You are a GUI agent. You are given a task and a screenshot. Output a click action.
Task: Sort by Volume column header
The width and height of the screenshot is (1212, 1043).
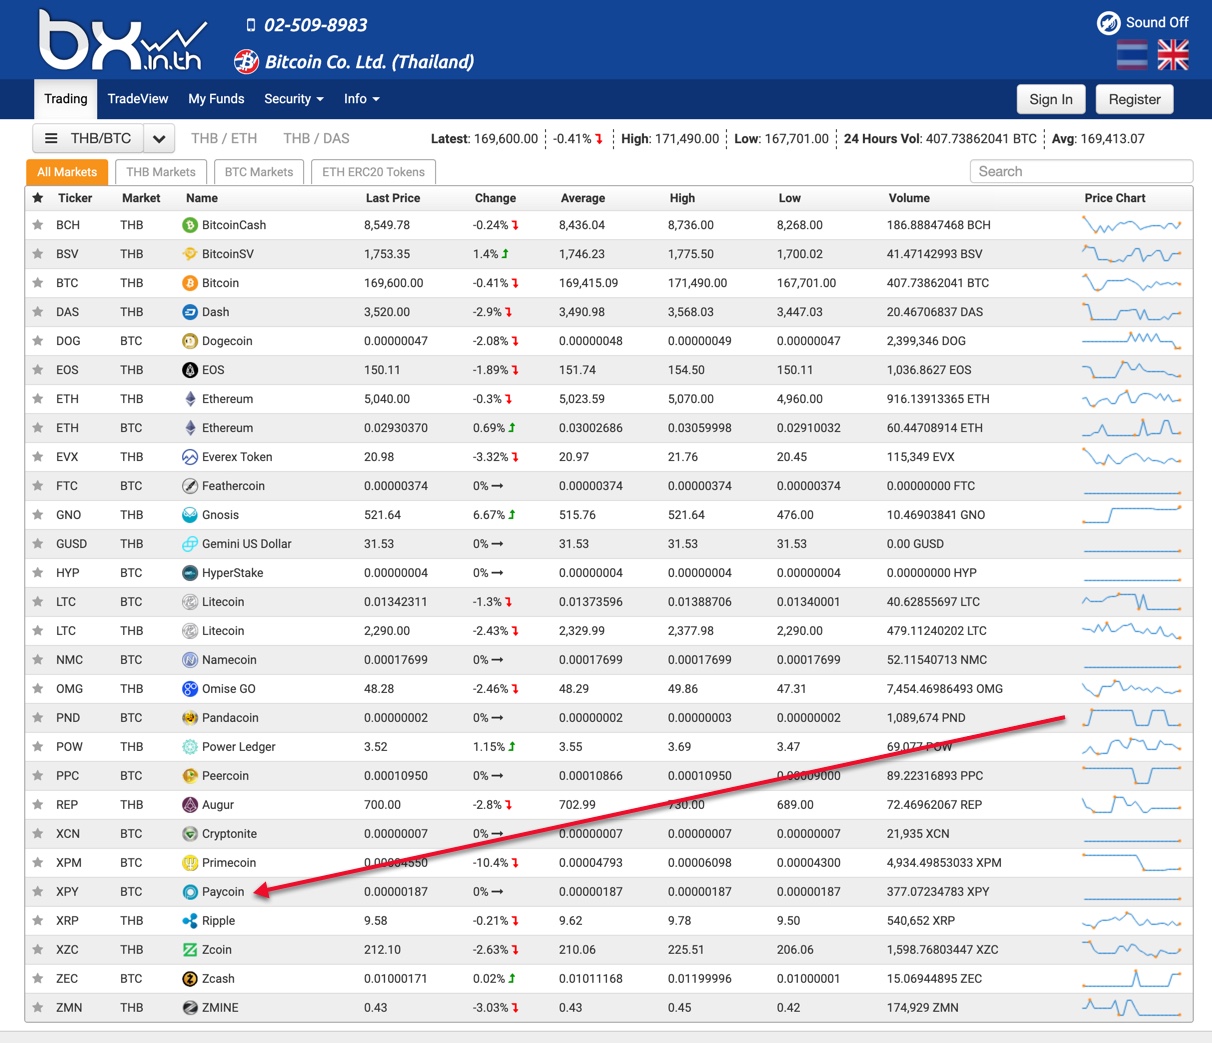click(x=909, y=198)
